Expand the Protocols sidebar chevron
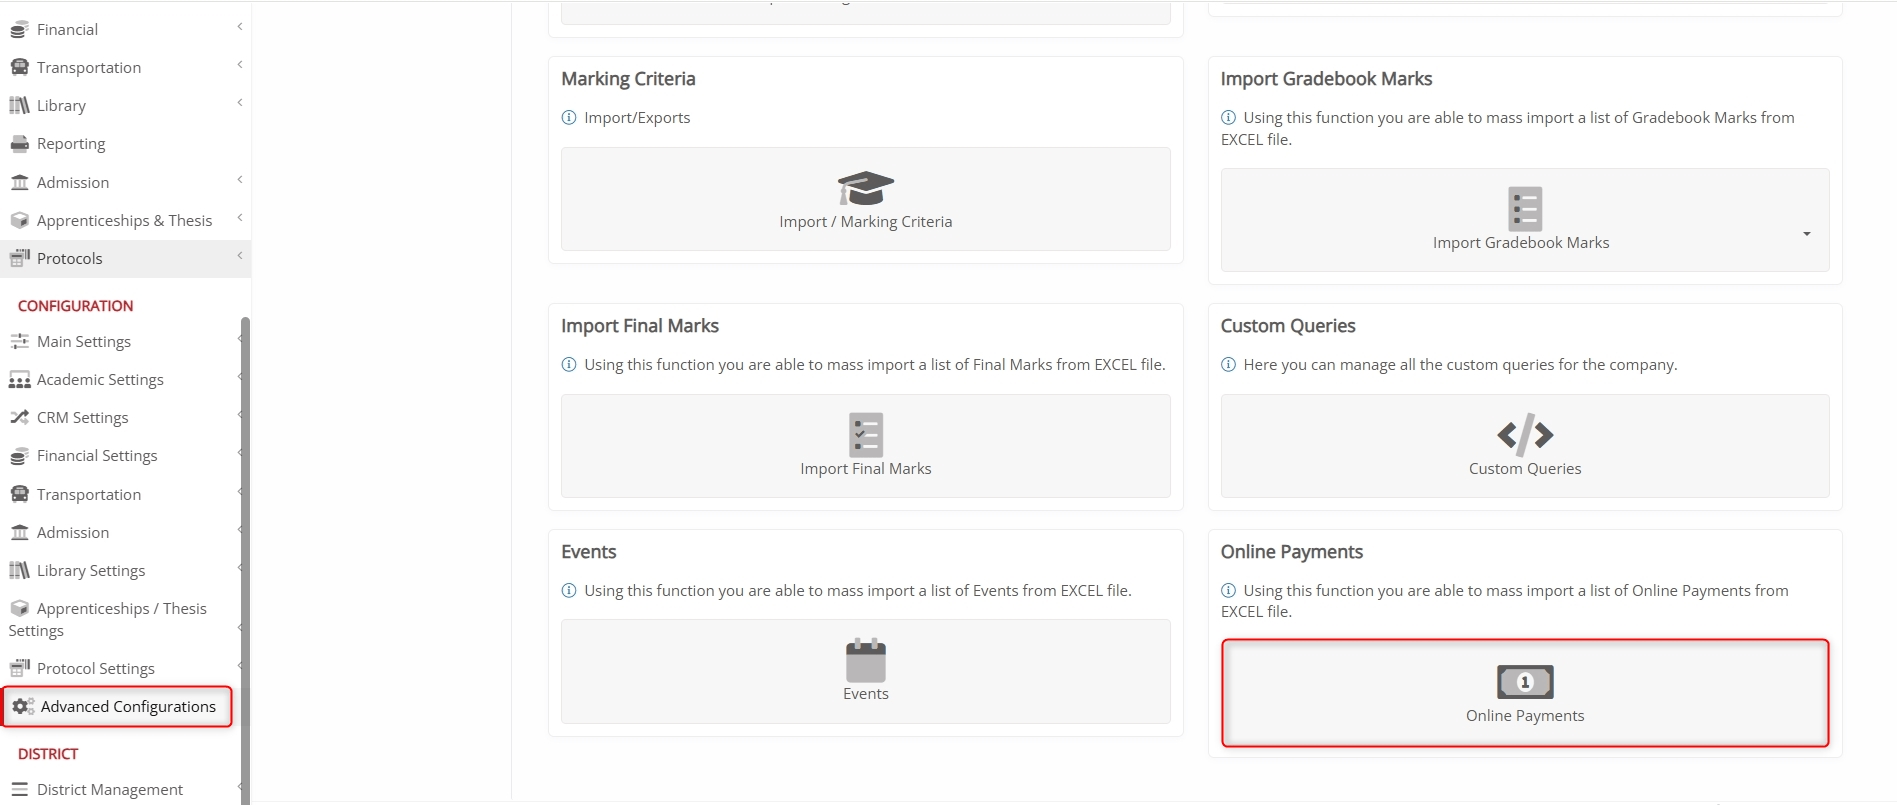Screen dimensions: 1897x805 click(240, 256)
